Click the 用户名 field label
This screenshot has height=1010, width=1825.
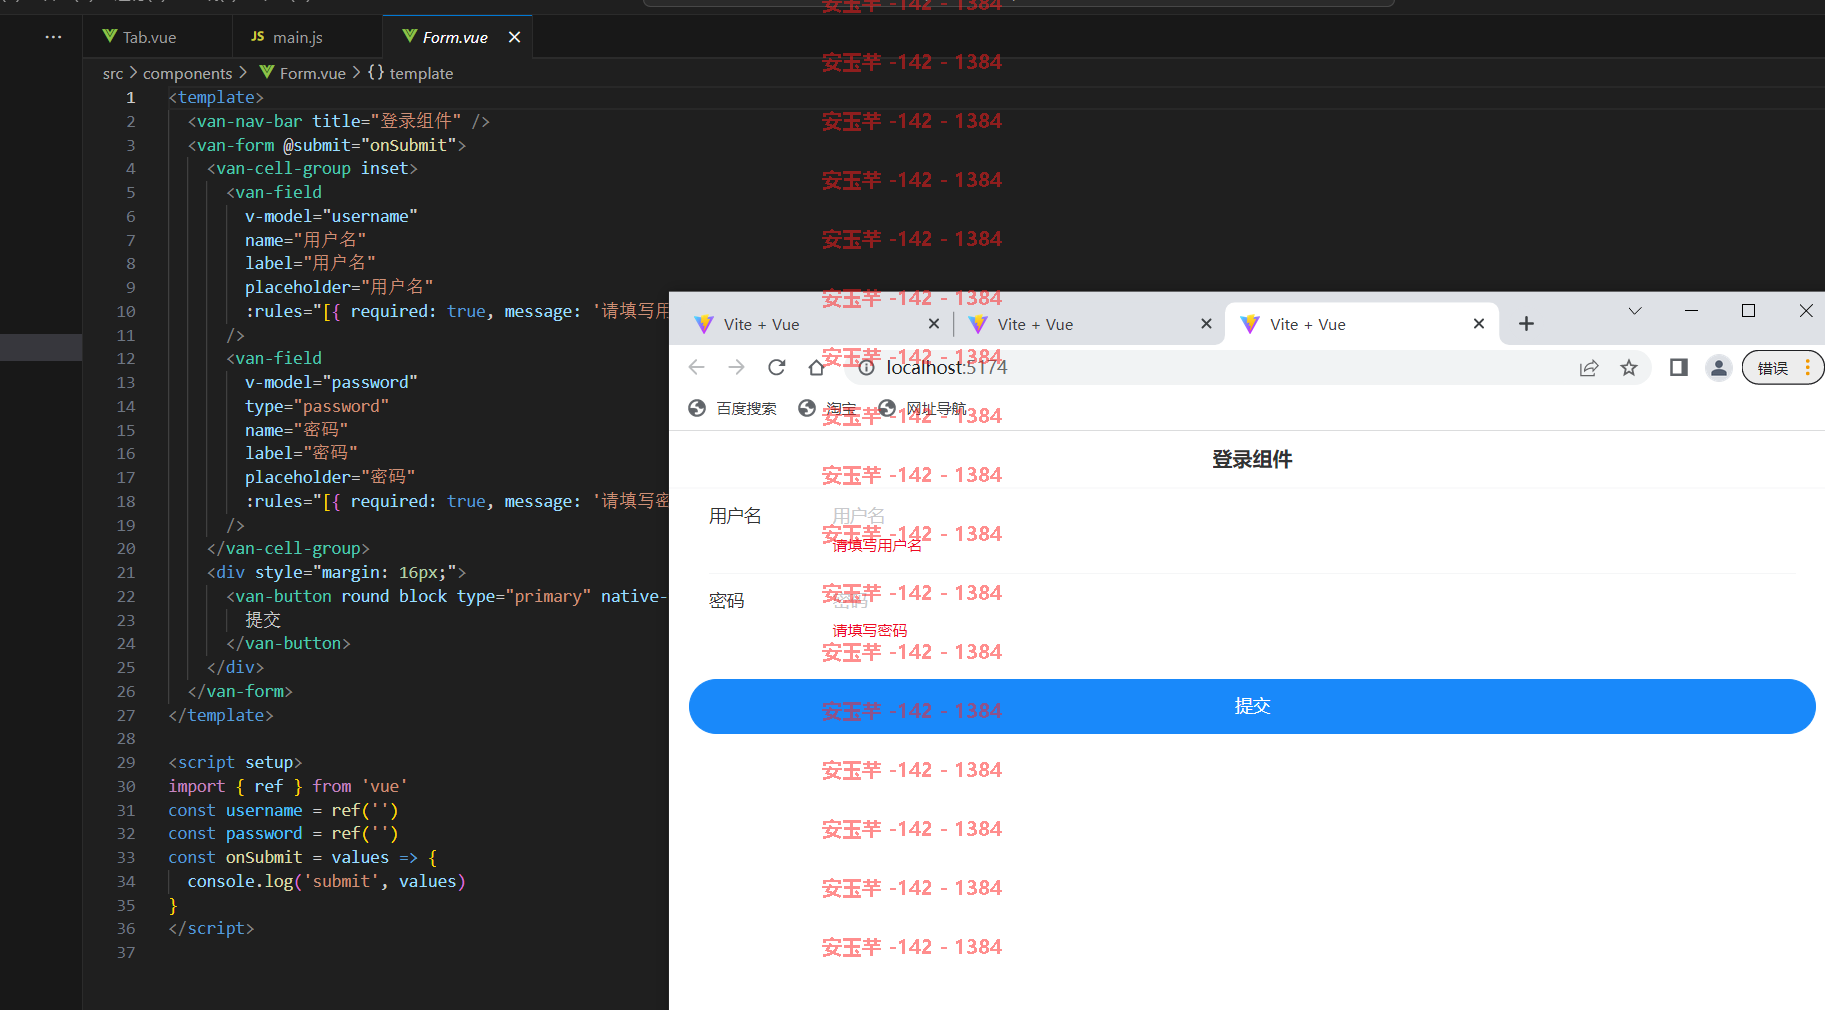pos(735,516)
